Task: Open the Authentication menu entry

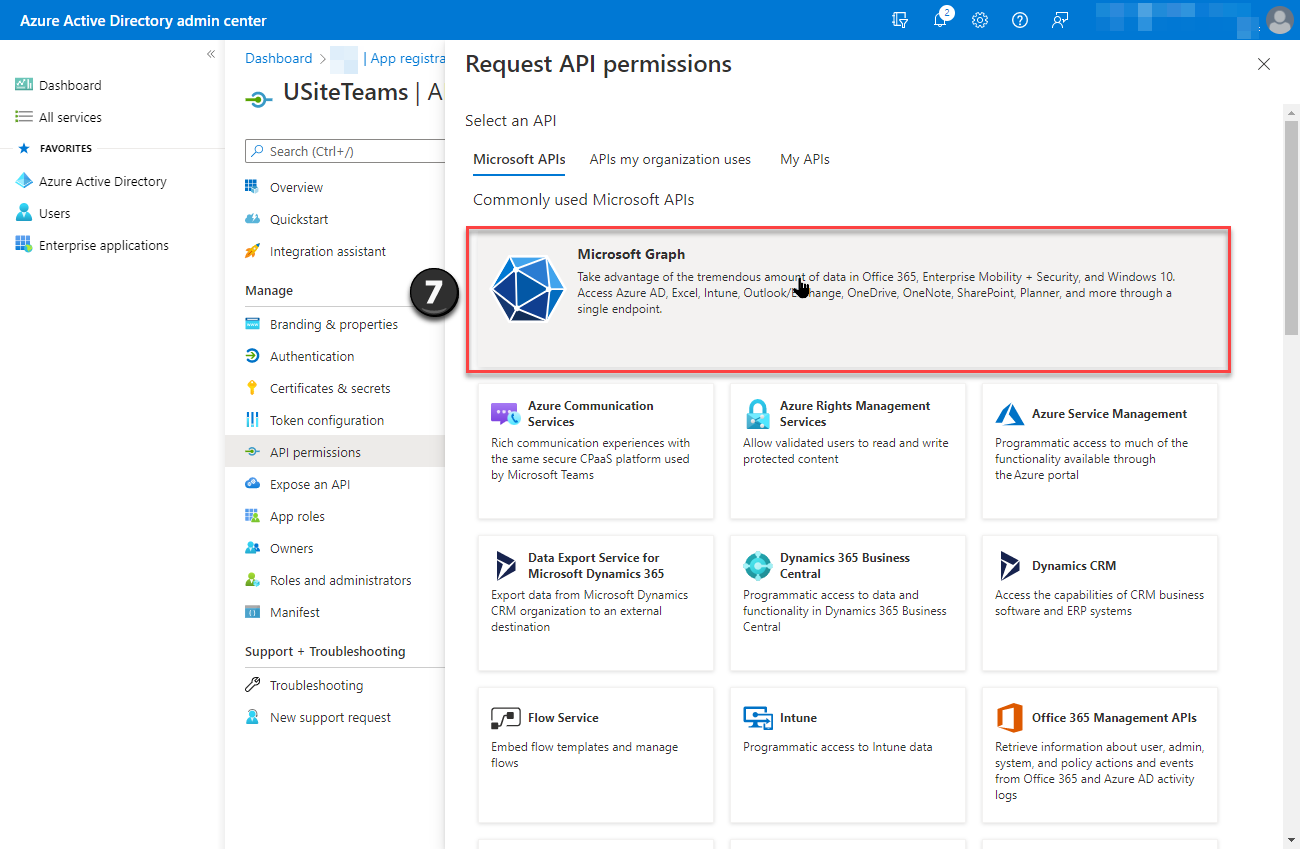Action: 335,356
